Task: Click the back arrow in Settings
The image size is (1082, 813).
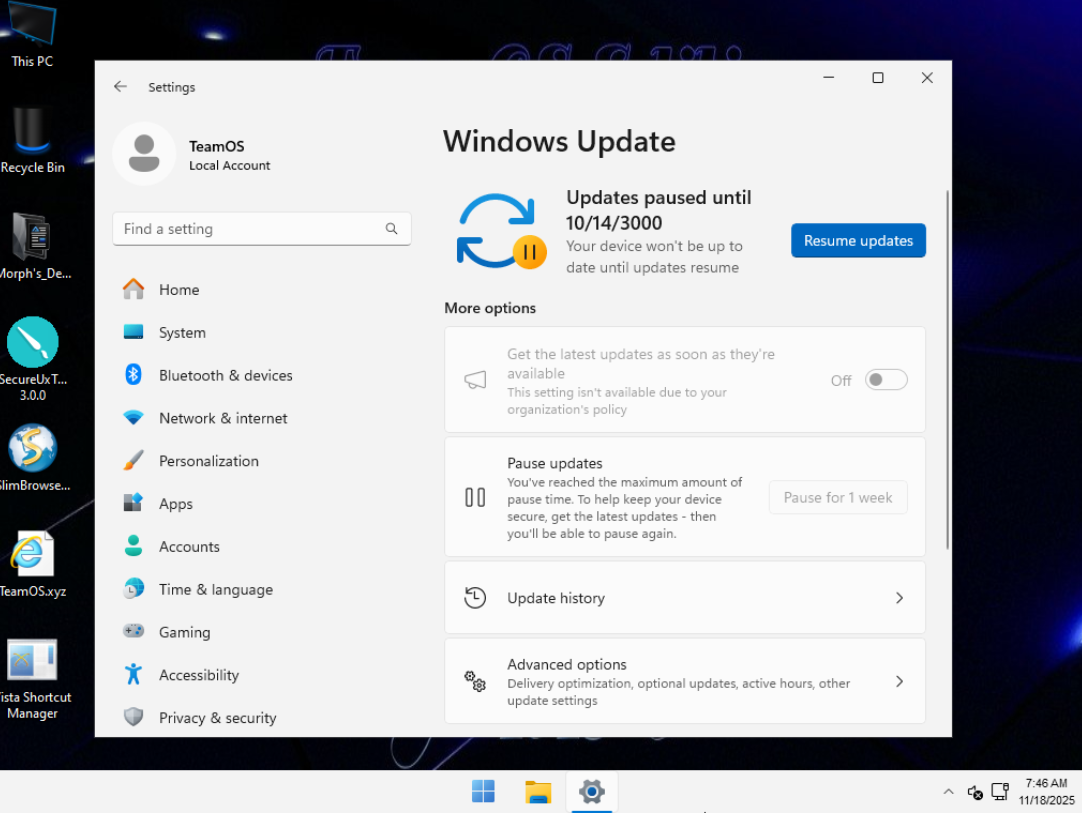Action: click(120, 87)
